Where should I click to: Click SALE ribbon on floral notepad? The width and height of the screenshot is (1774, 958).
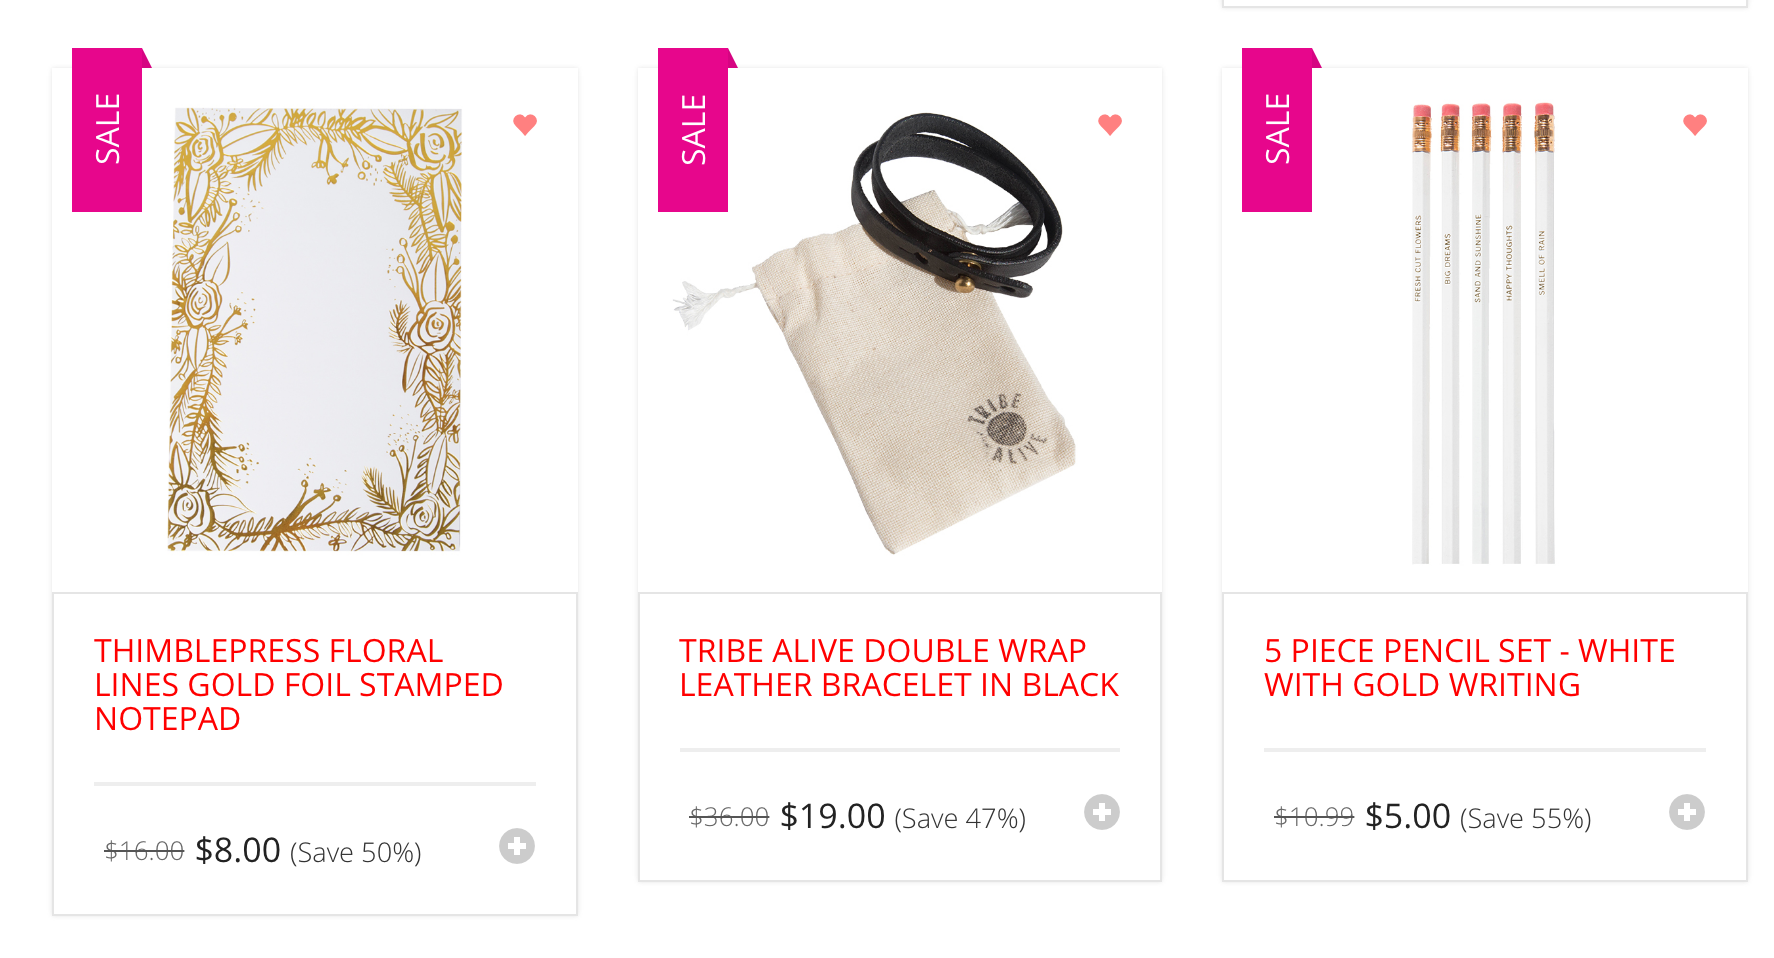pyautogui.click(x=108, y=130)
